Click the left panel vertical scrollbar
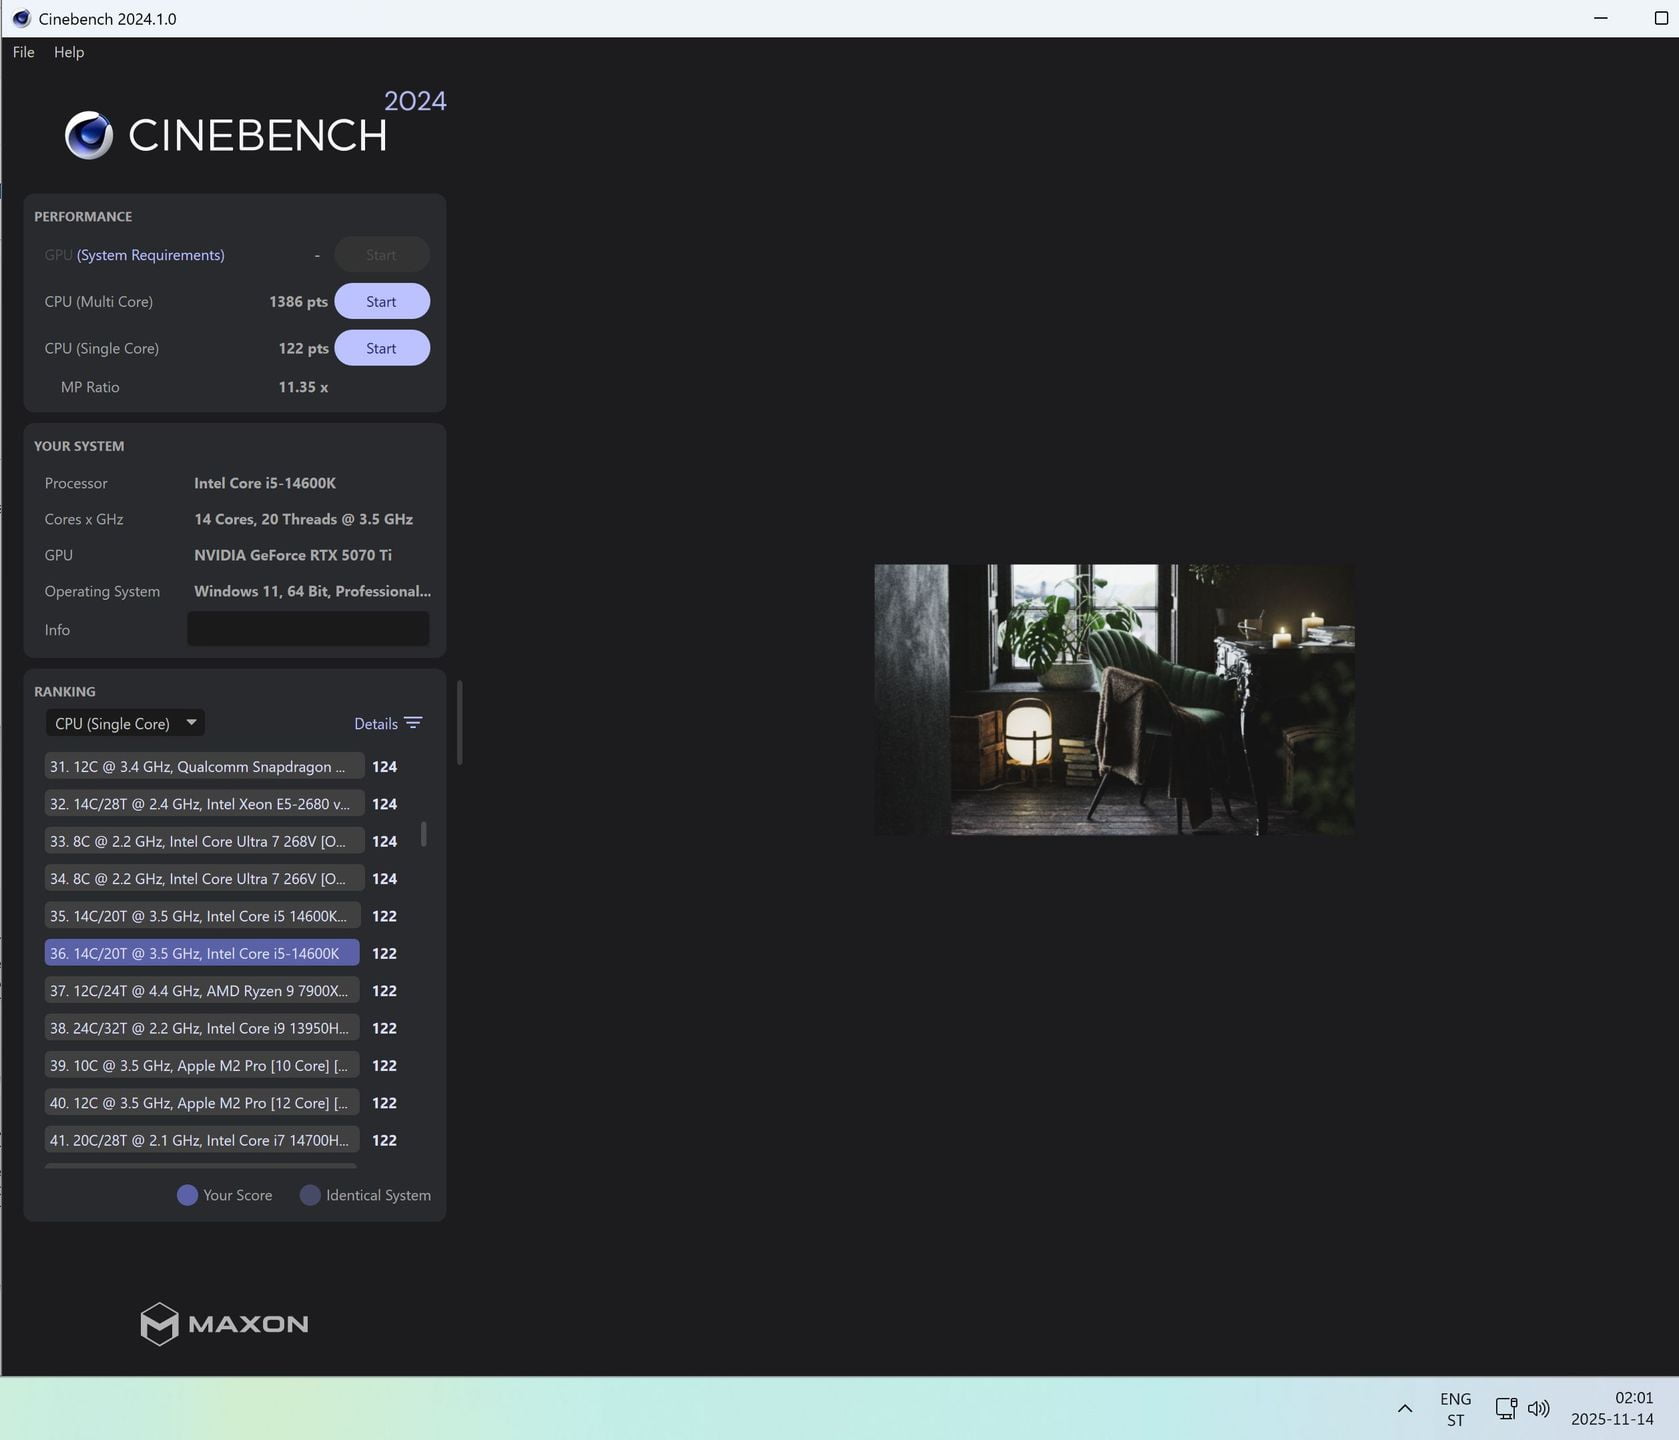1679x1440 pixels. [x=460, y=723]
